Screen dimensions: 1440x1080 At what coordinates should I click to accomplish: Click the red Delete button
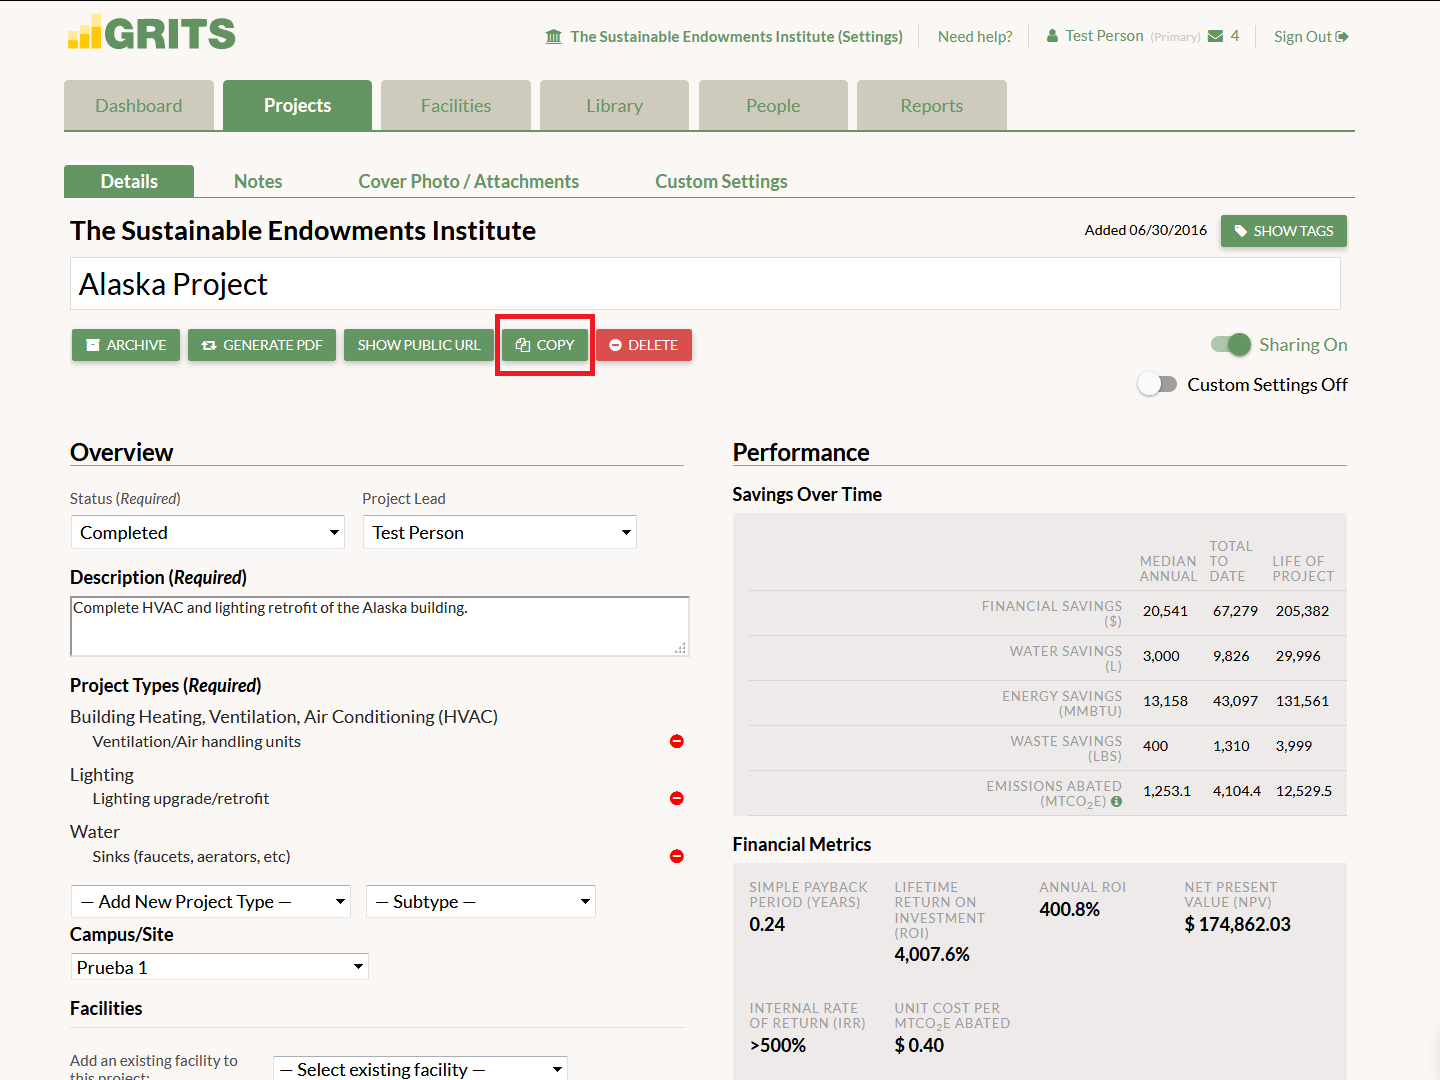[644, 345]
